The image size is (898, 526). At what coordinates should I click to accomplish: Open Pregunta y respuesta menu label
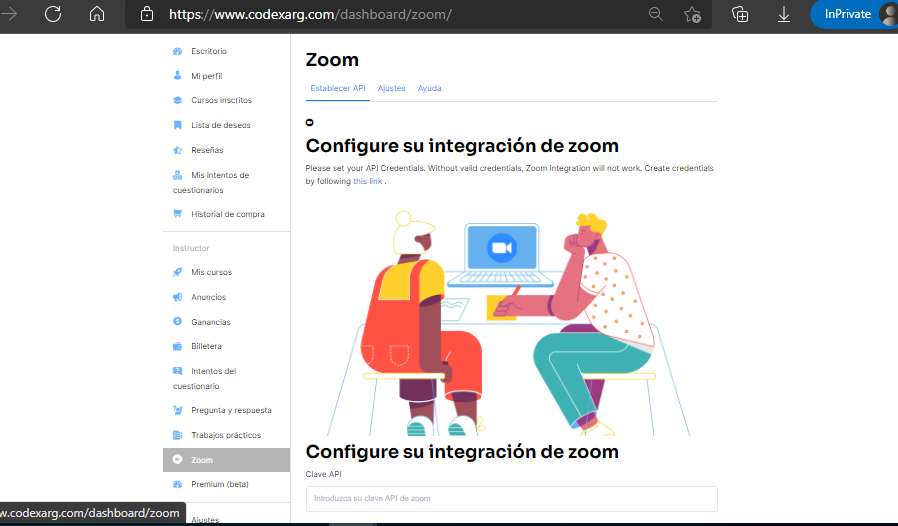[231, 410]
